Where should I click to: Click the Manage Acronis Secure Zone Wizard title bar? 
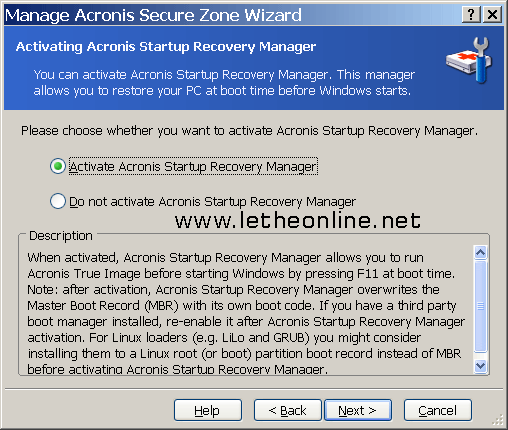[x=232, y=15]
